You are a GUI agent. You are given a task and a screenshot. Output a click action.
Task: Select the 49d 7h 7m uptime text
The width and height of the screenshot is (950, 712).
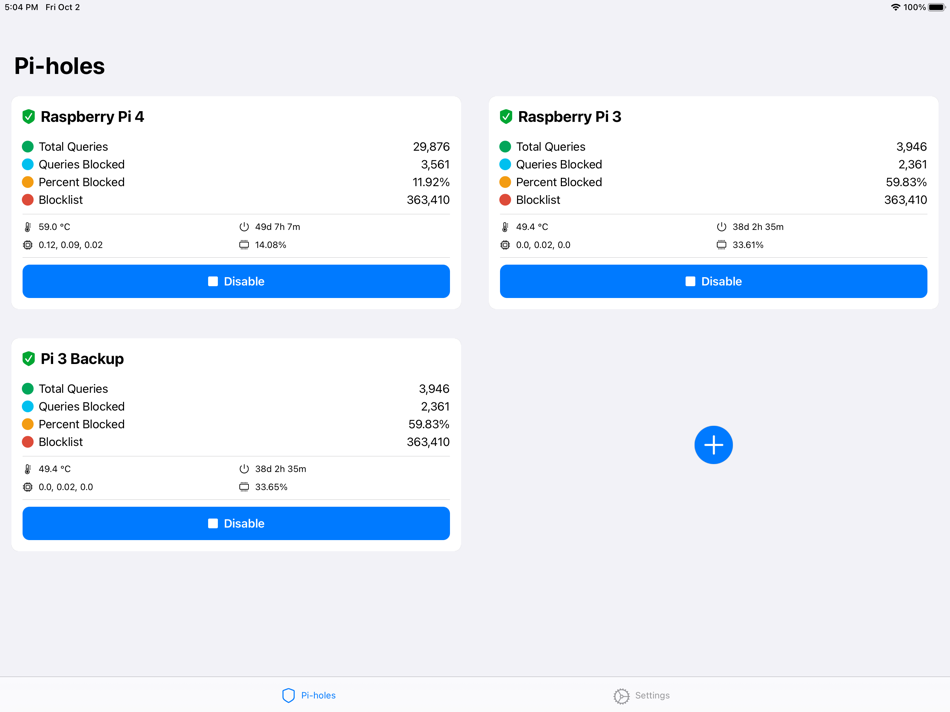coord(277,227)
